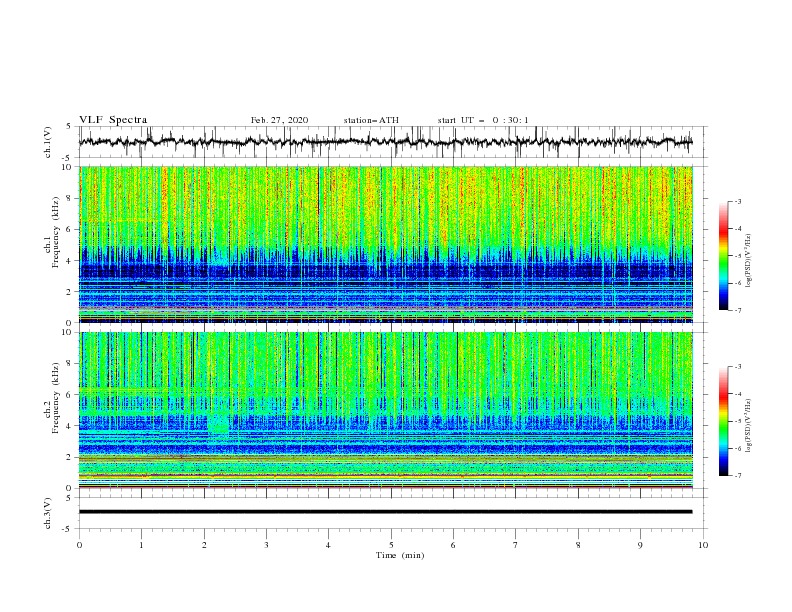Click the time axis tick label "2"
The width and height of the screenshot is (792, 612).
coord(204,545)
